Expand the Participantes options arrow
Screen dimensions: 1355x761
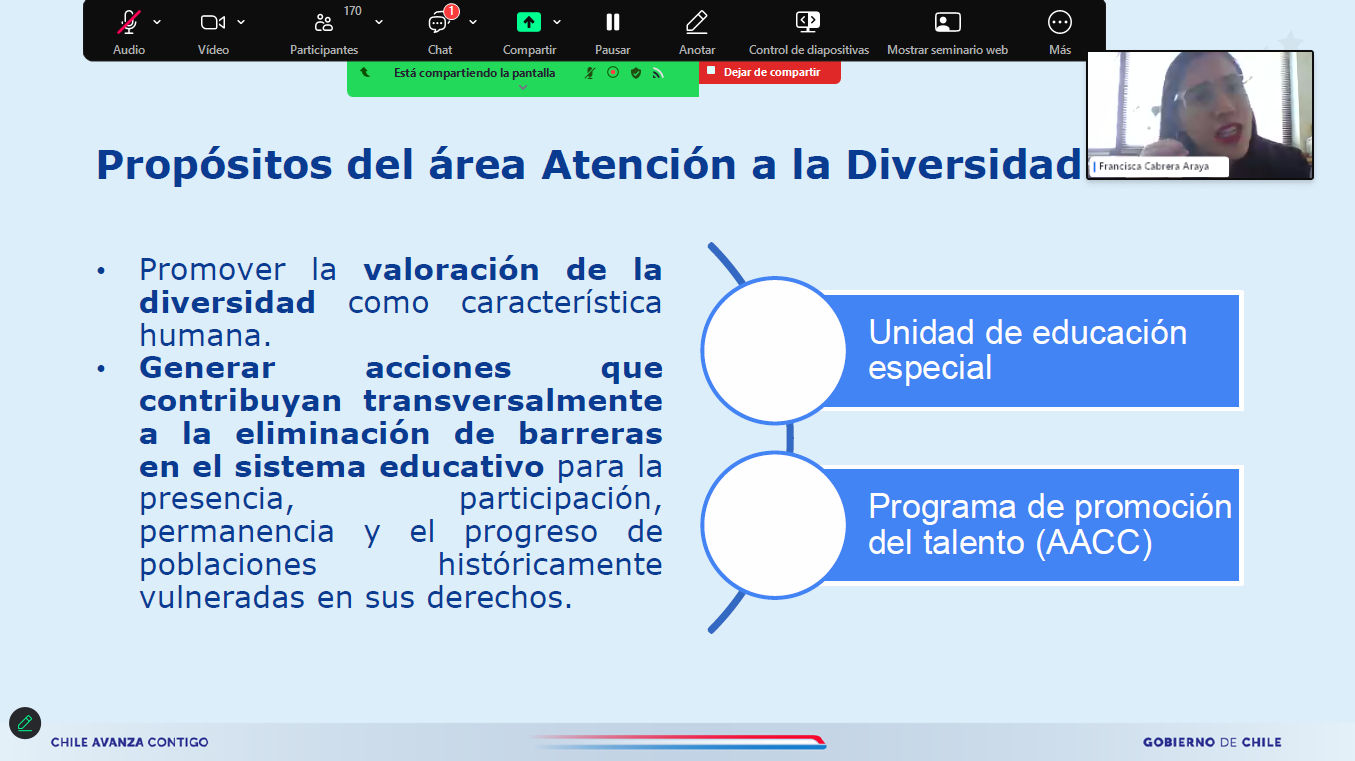click(379, 22)
